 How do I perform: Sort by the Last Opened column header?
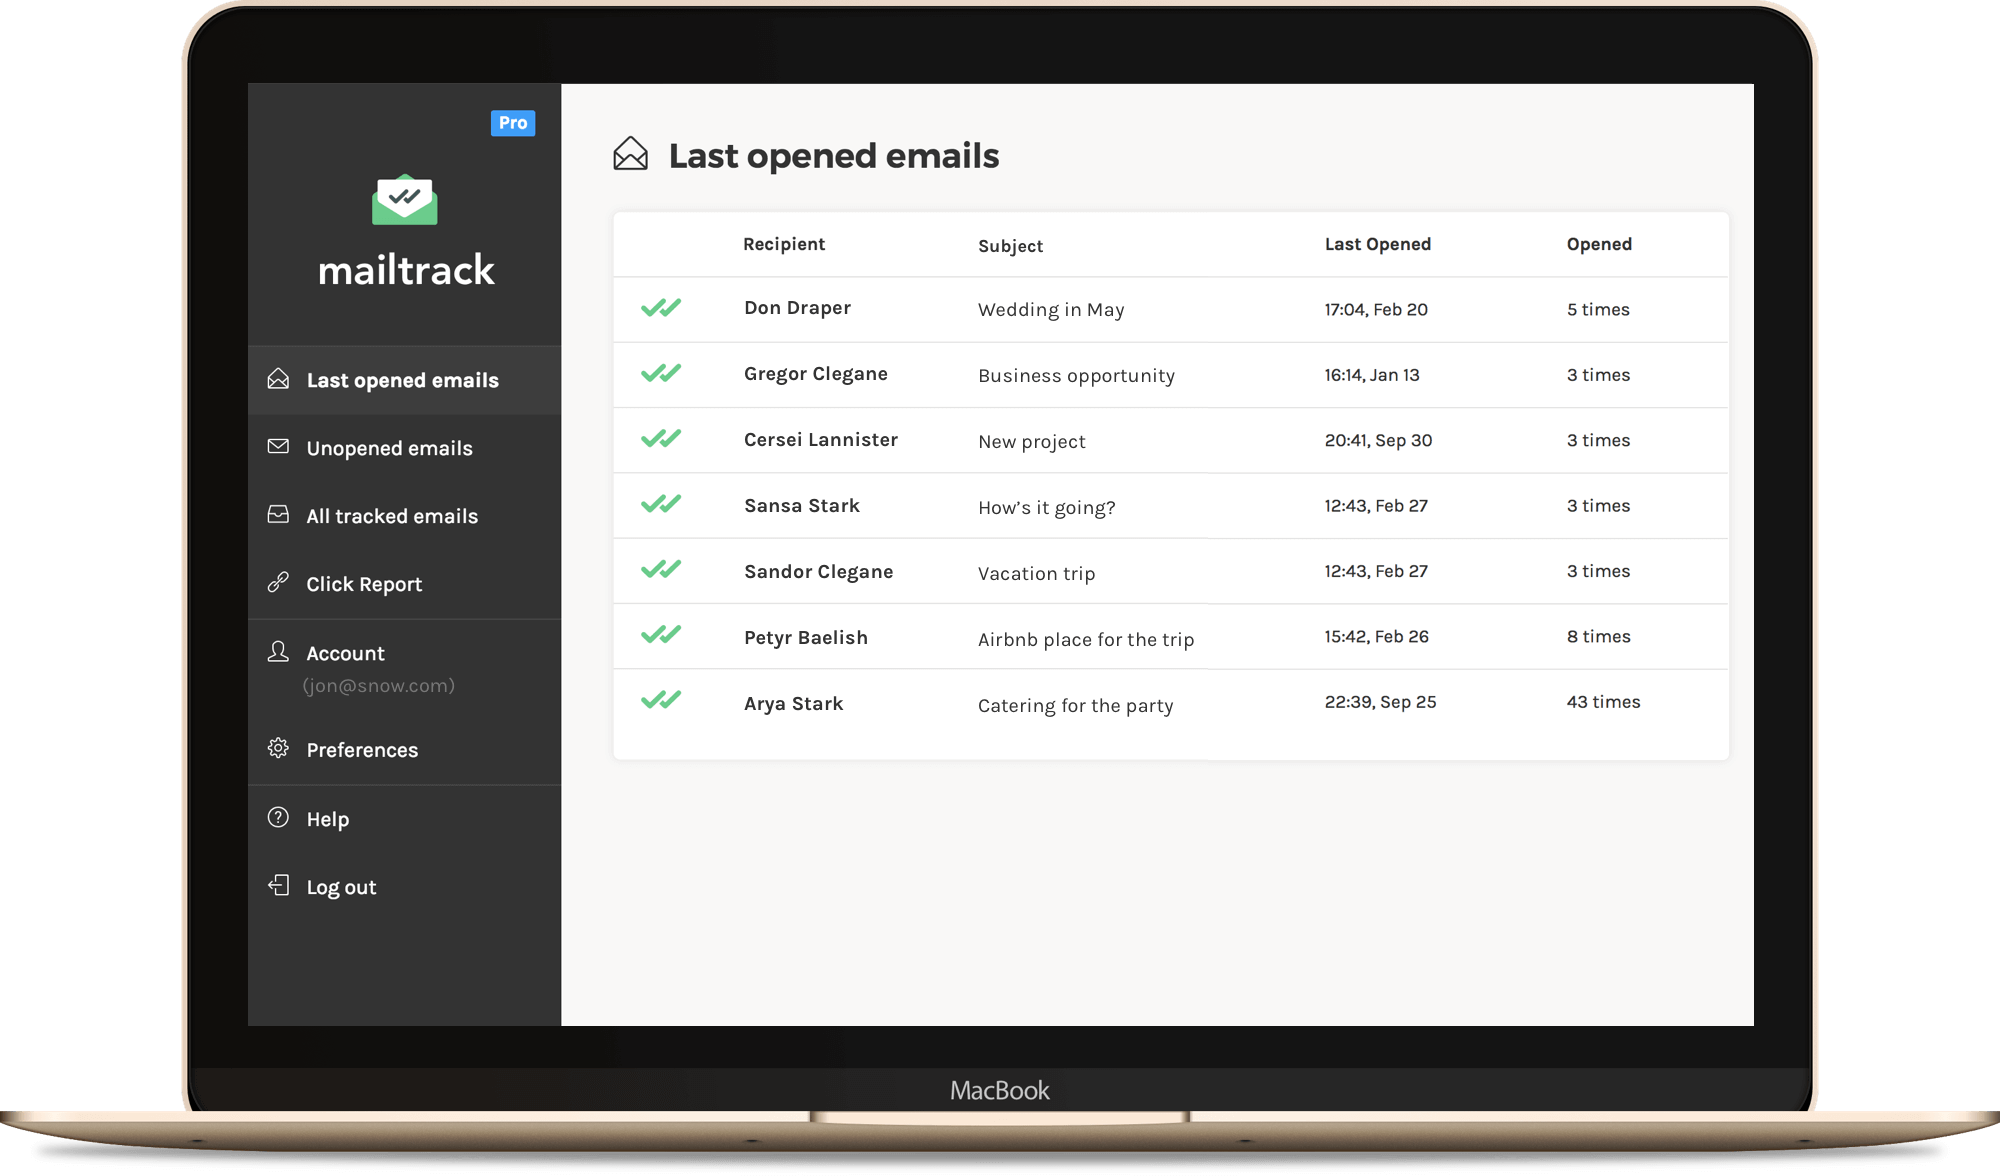click(1377, 244)
